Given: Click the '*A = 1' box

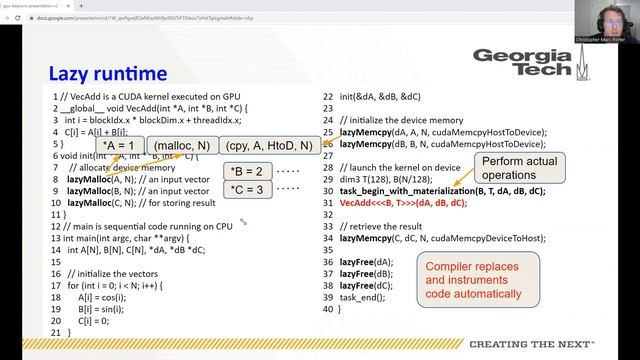Looking at the screenshot, I should pos(120,145).
